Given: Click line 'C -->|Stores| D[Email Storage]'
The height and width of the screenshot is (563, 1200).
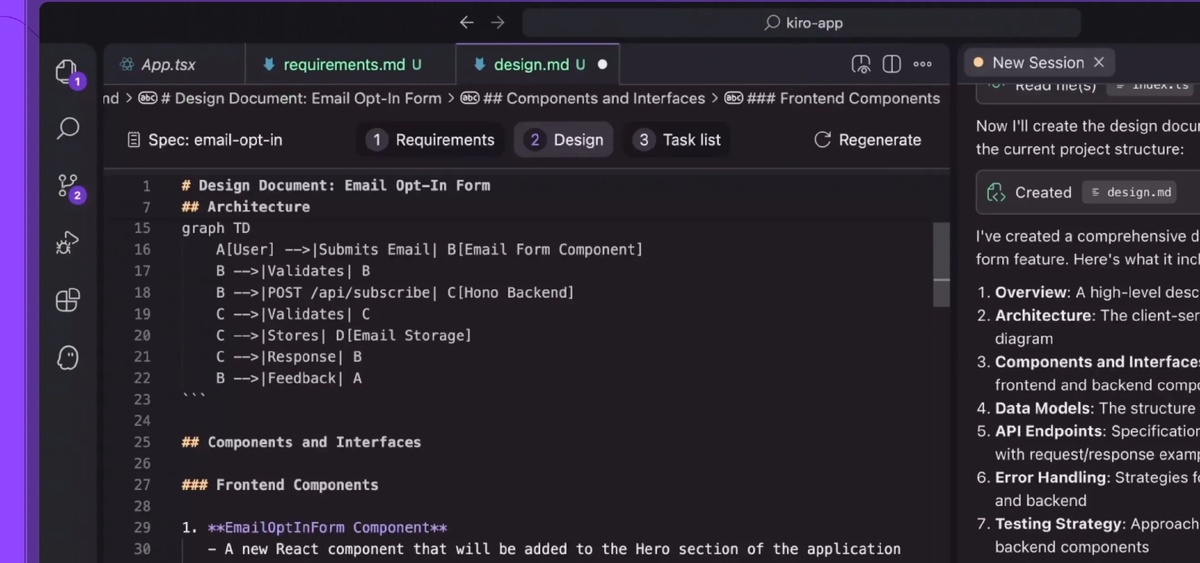Looking at the screenshot, I should pyautogui.click(x=343, y=336).
